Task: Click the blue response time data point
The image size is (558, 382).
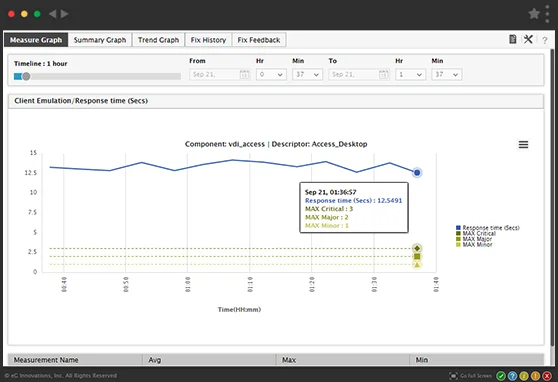Action: coord(417,173)
